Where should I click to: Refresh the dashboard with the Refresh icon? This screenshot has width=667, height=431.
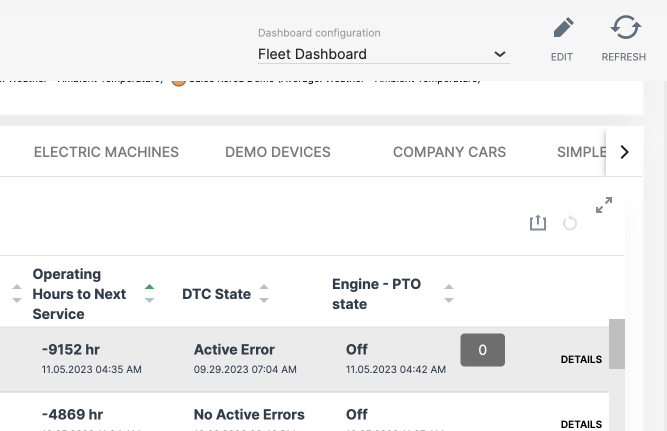(624, 29)
